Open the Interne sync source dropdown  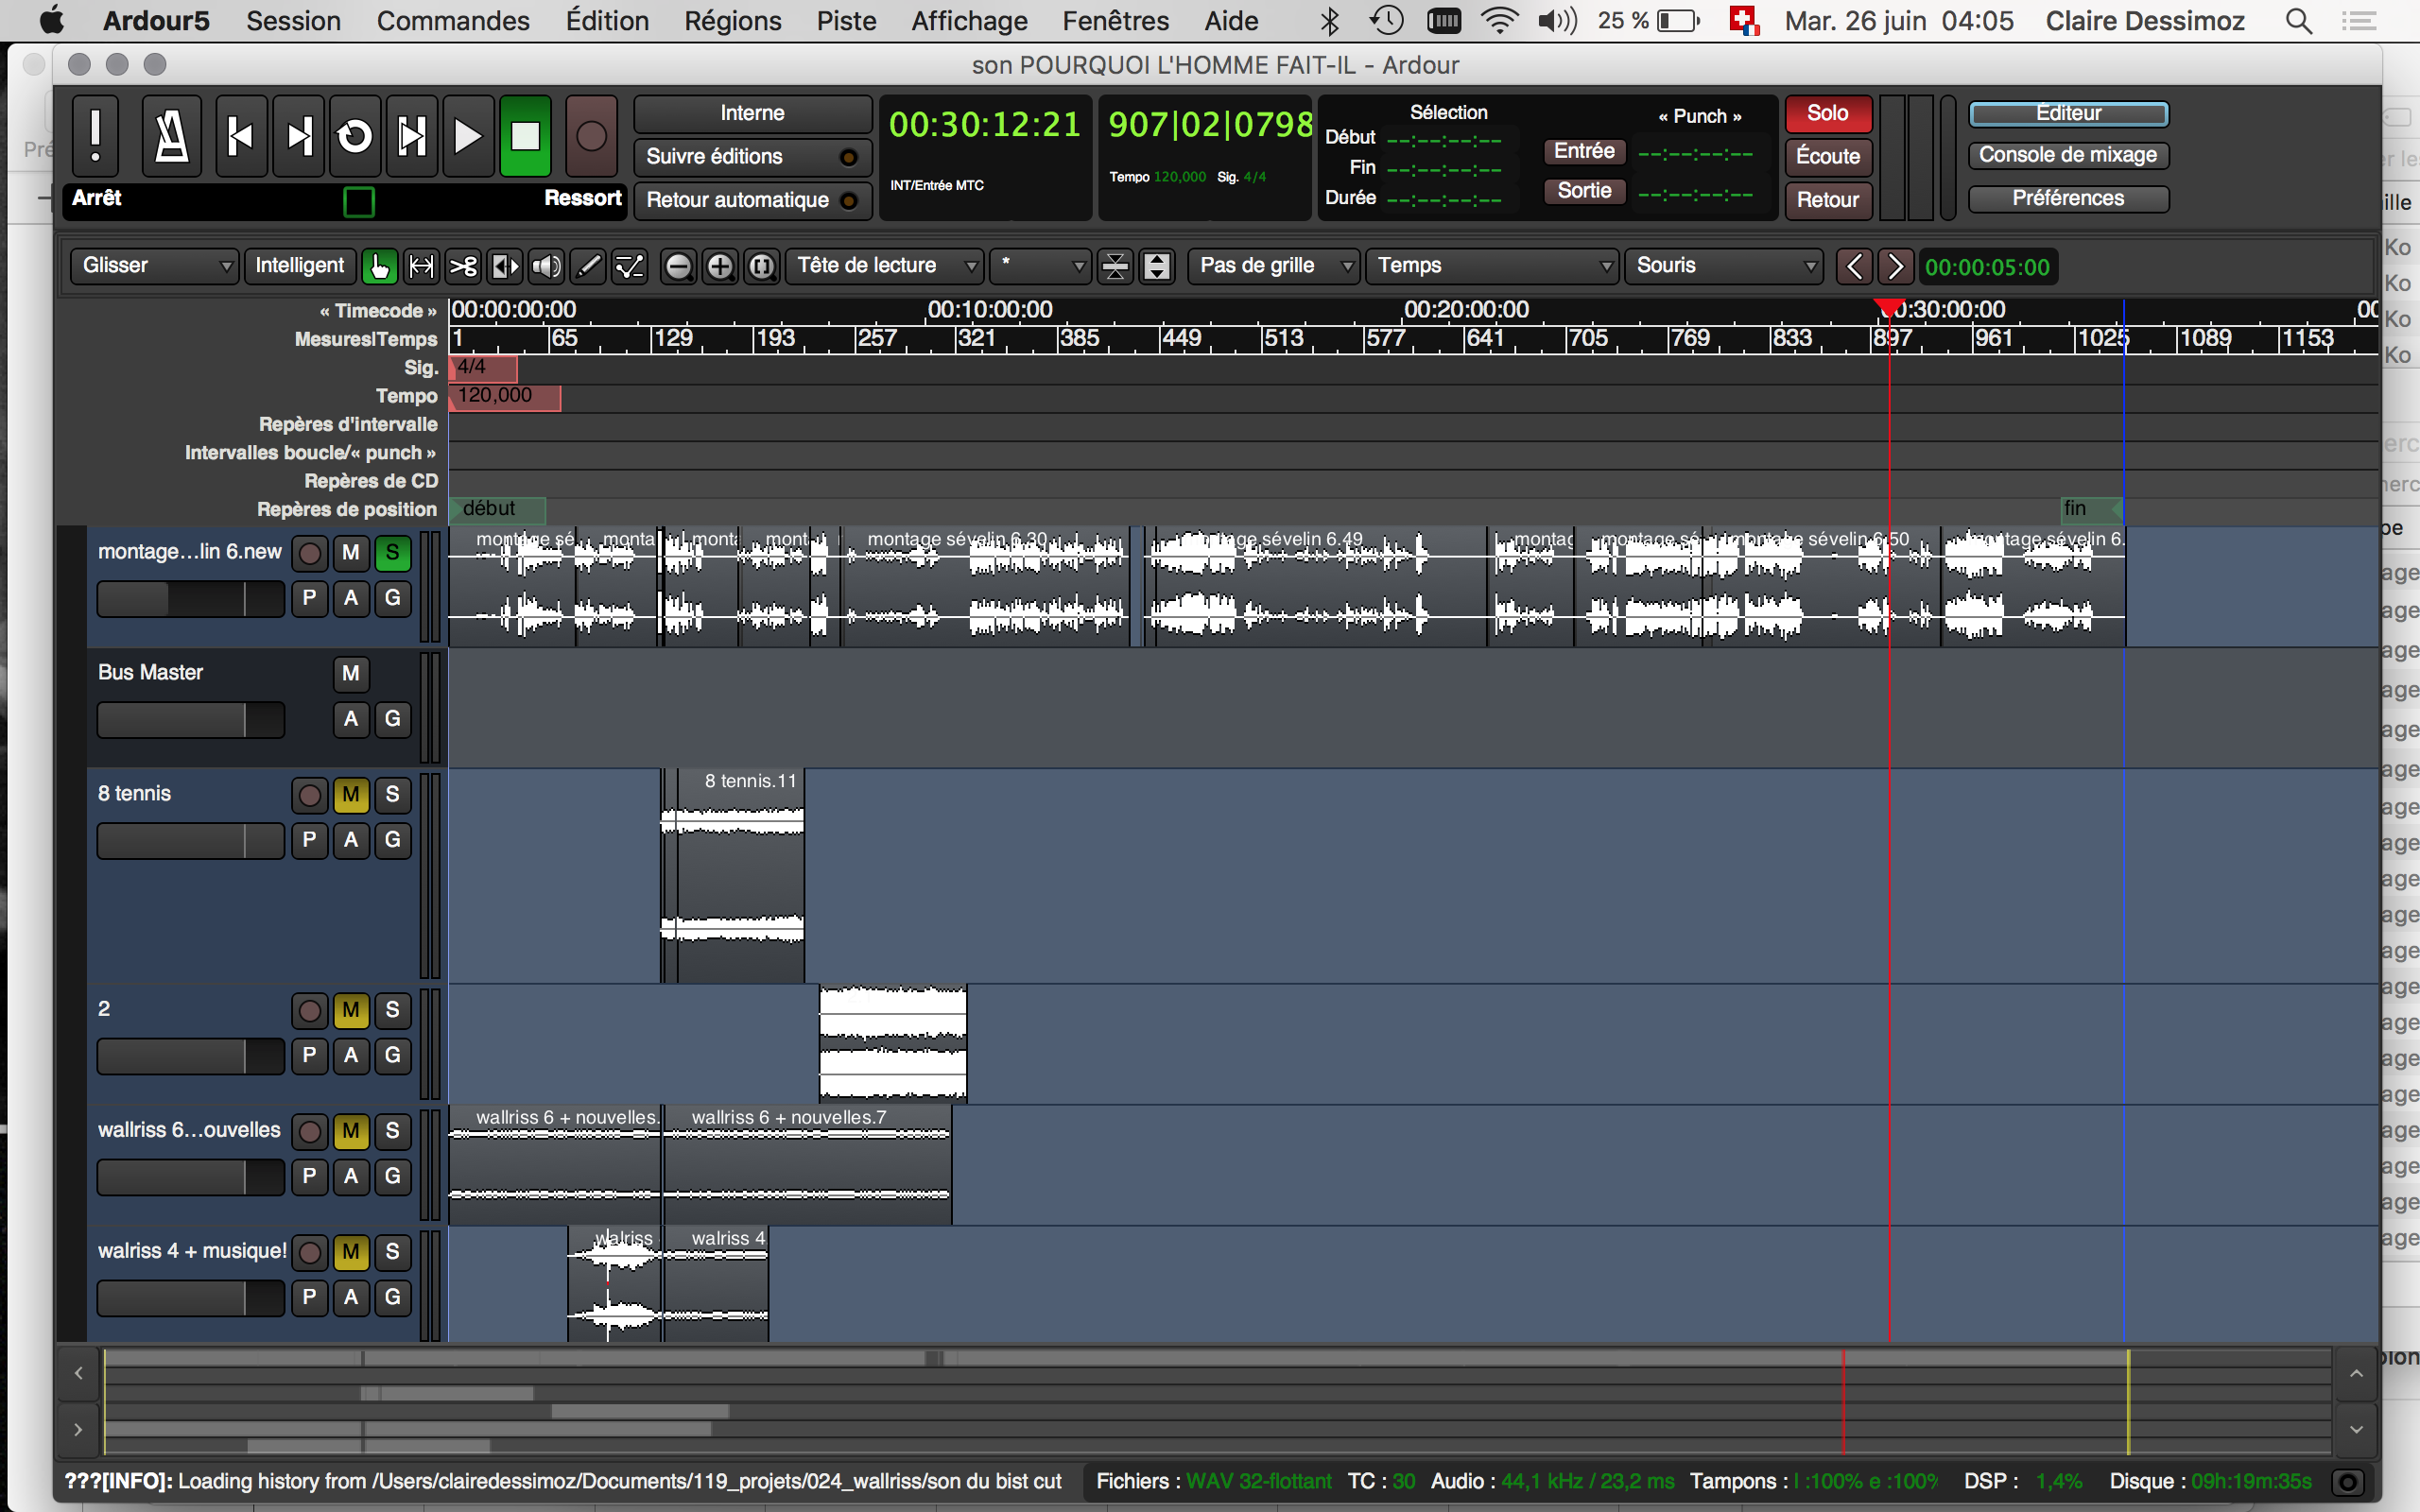click(752, 114)
